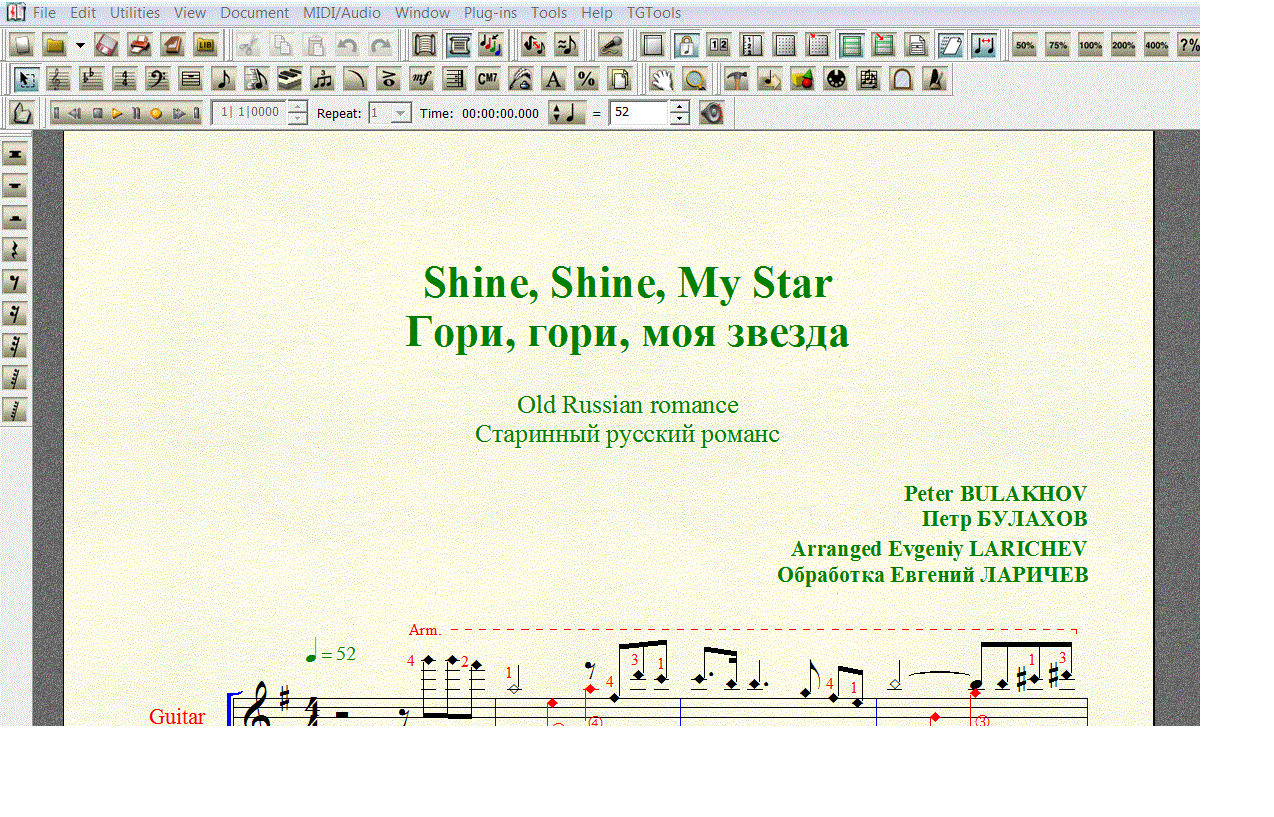The width and height of the screenshot is (1274, 817).
Task: Select the Chord tool labeled CM7
Action: point(487,79)
